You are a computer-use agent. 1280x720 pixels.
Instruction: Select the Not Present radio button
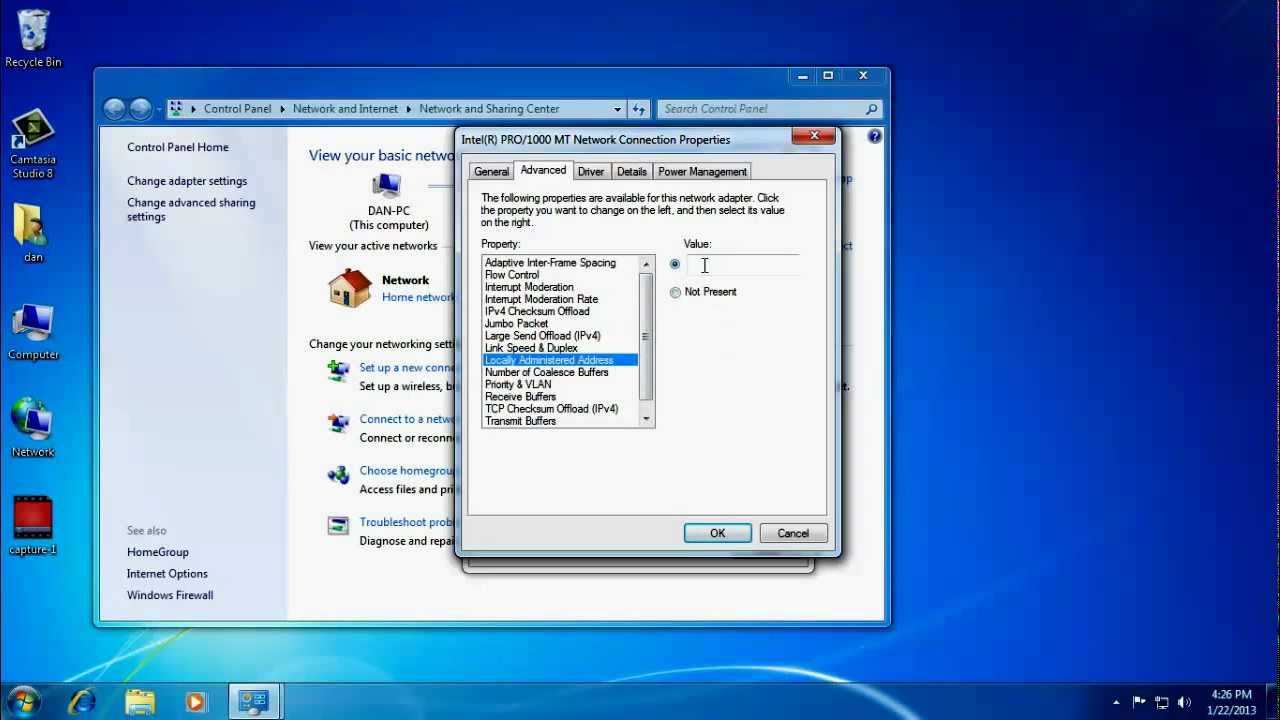675,292
